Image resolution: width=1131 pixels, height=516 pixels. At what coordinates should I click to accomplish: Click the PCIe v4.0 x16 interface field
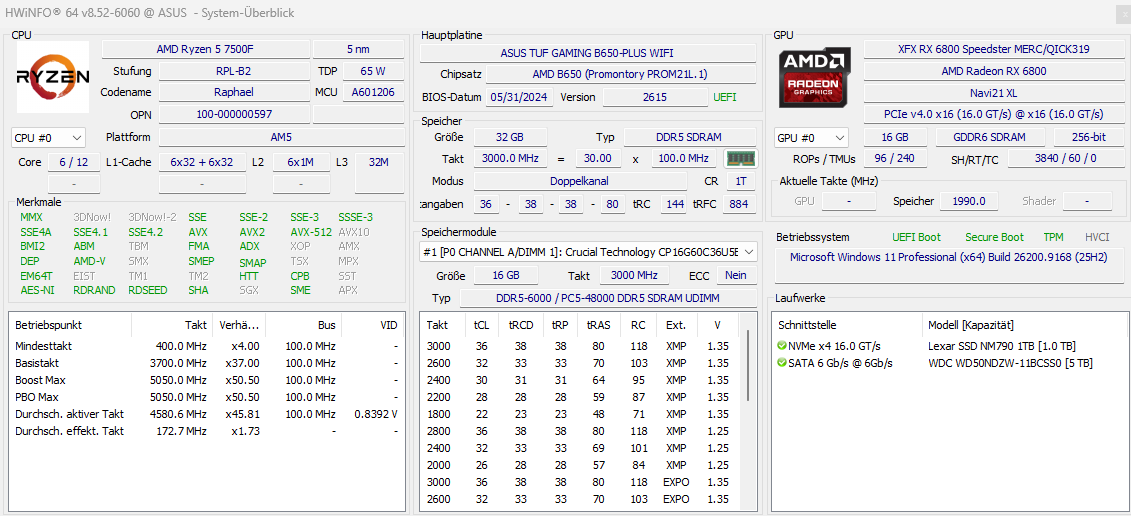(x=993, y=114)
